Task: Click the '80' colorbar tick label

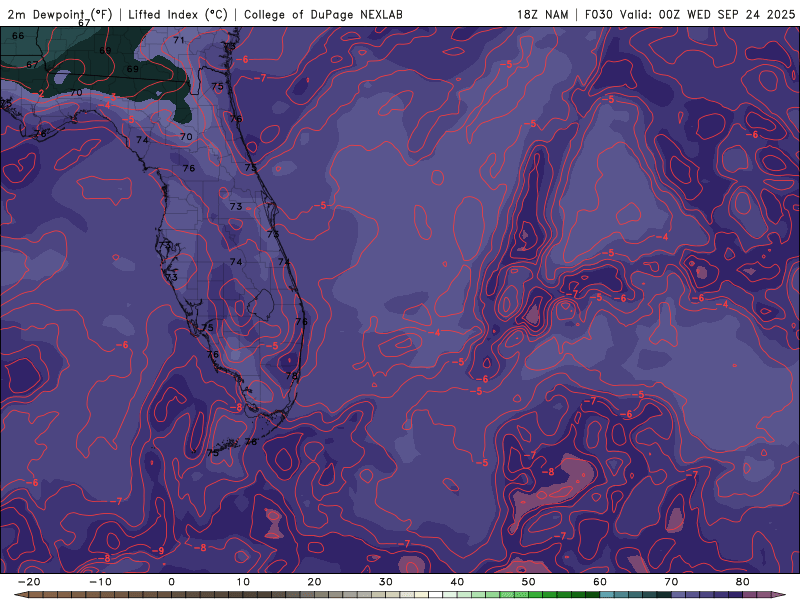Action: 743,582
